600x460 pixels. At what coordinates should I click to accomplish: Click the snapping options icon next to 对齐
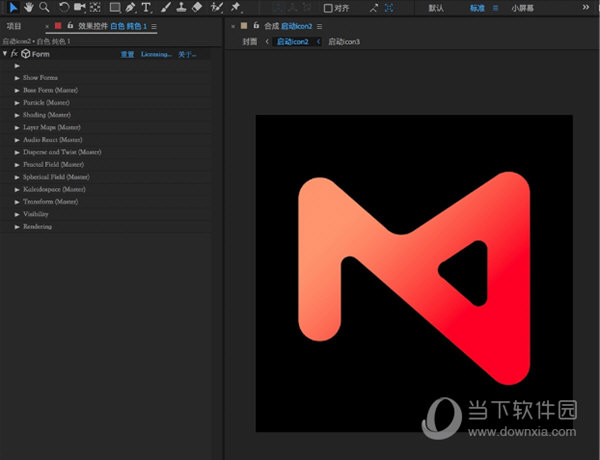pyautogui.click(x=373, y=8)
